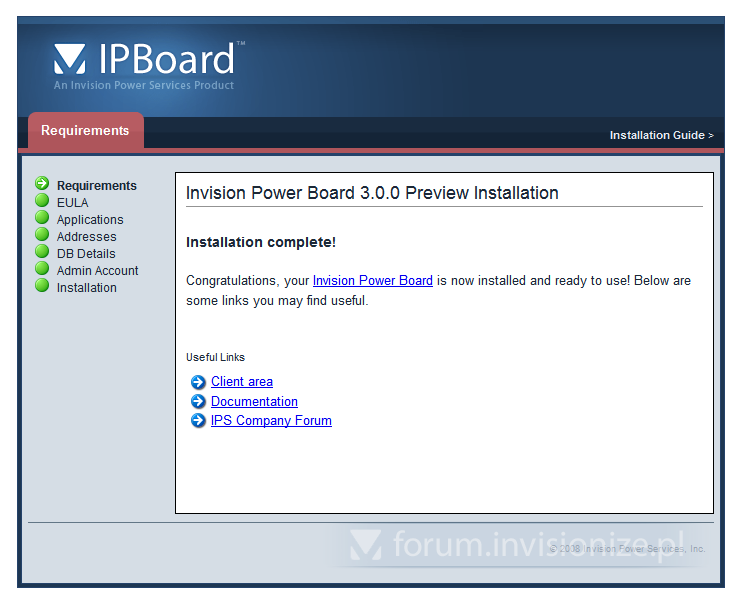729x600 pixels.
Task: Click the green arrow icon beside Requirements
Action: point(42,184)
